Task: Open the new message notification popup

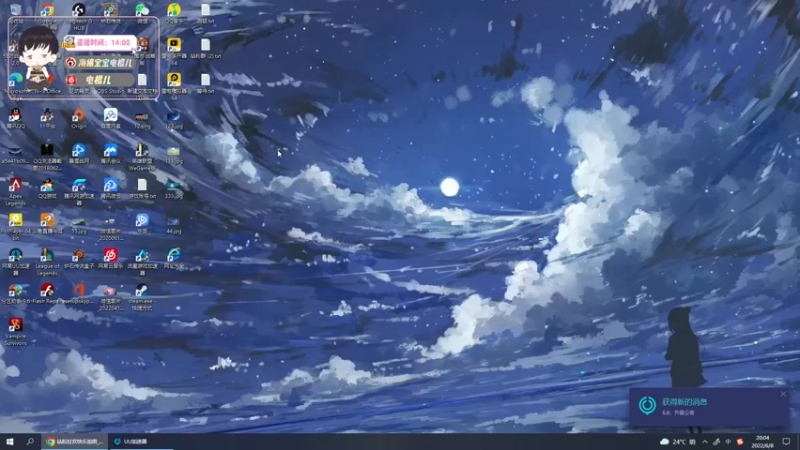Action: click(x=709, y=407)
